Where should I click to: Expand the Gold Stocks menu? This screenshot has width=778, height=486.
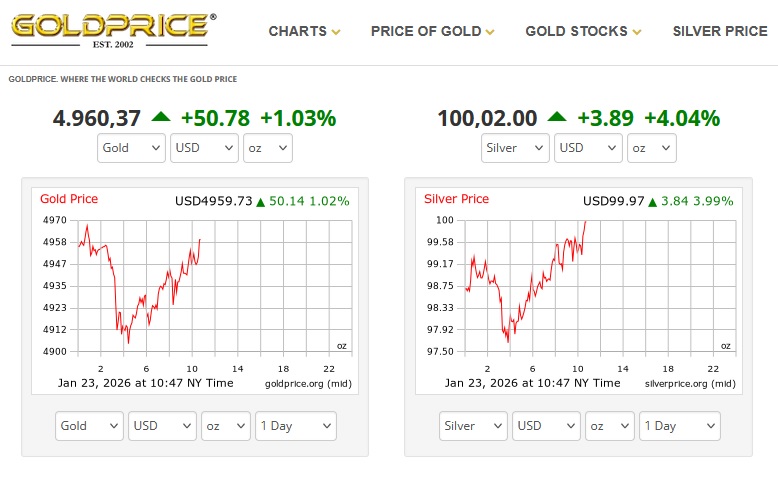583,31
